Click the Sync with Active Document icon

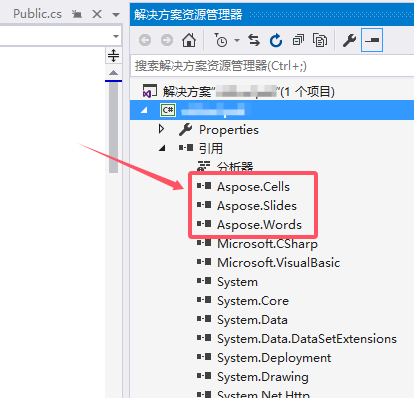(254, 41)
